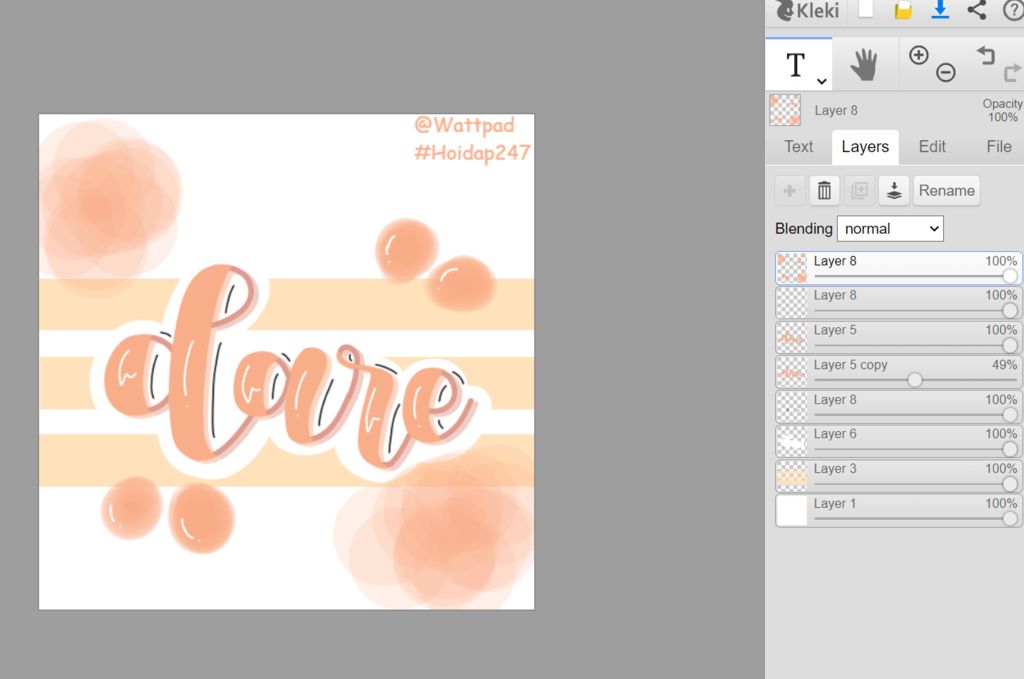Switch to the Layers tab

point(865,147)
